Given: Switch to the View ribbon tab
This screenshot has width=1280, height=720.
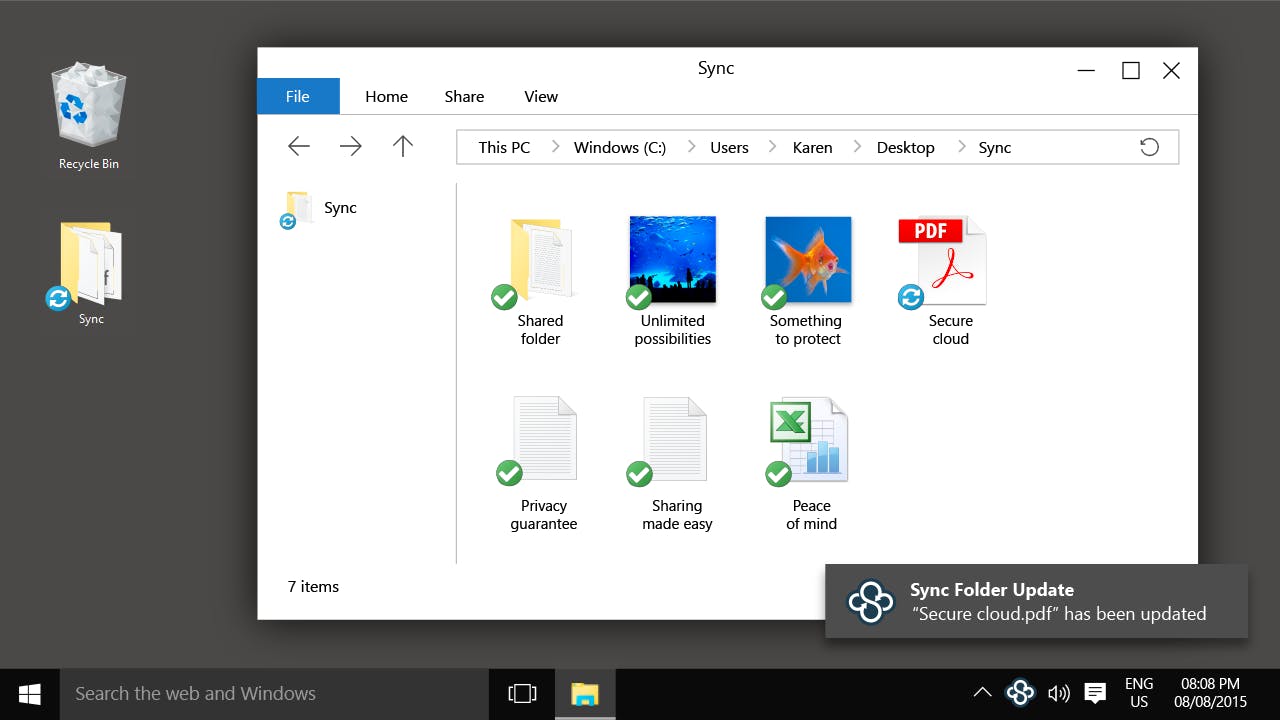Looking at the screenshot, I should click(x=541, y=96).
